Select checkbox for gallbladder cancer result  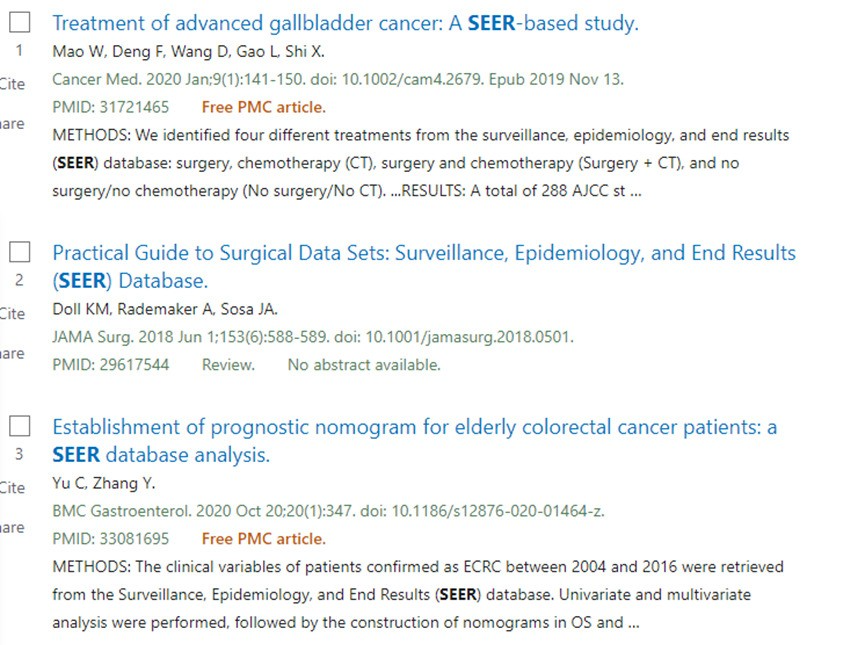[20, 22]
